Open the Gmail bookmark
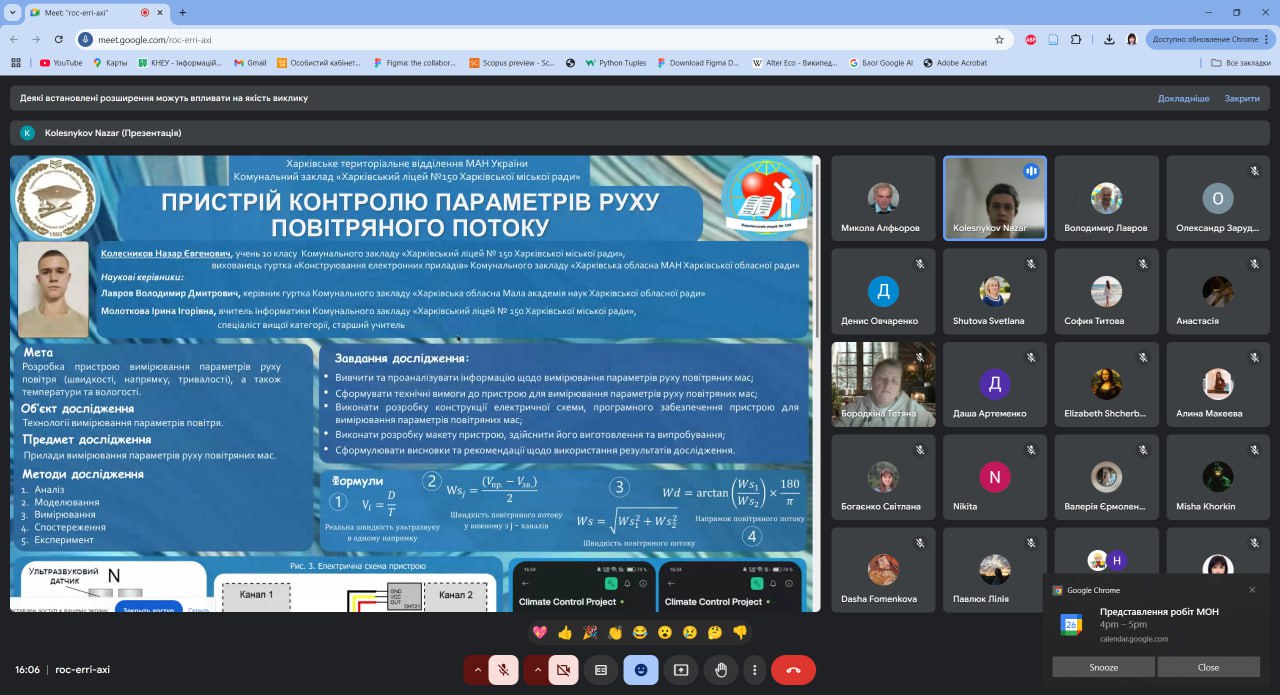The image size is (1280, 695). click(250, 63)
